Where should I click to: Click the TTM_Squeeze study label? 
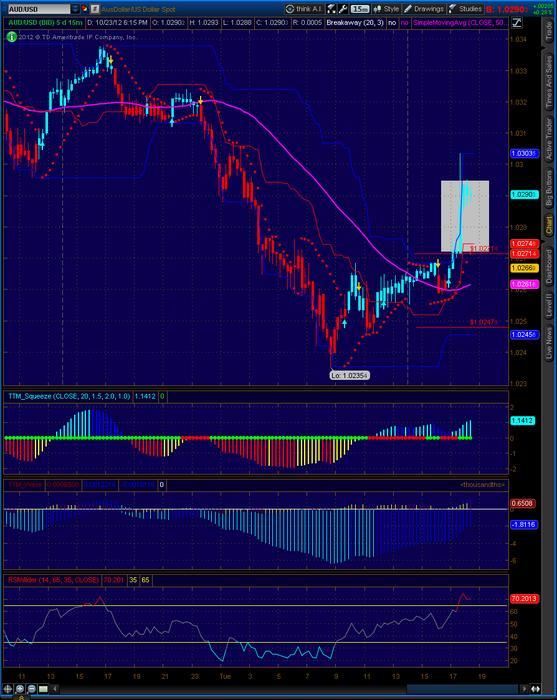tap(69, 396)
